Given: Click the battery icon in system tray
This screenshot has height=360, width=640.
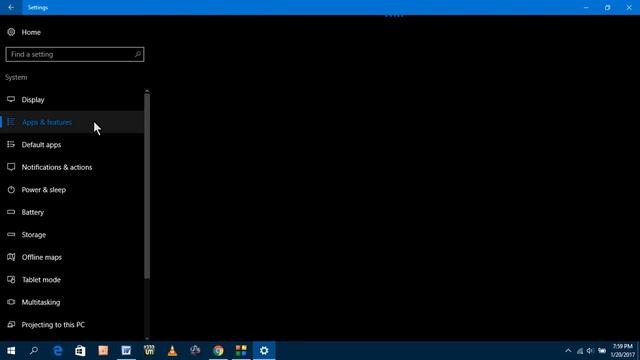Looking at the screenshot, I should (x=602, y=351).
